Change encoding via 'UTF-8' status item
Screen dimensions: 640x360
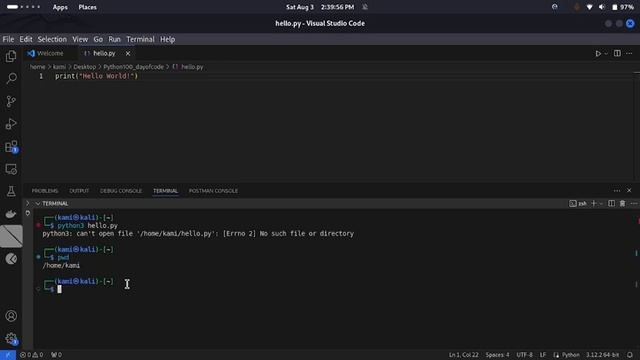click(524, 355)
